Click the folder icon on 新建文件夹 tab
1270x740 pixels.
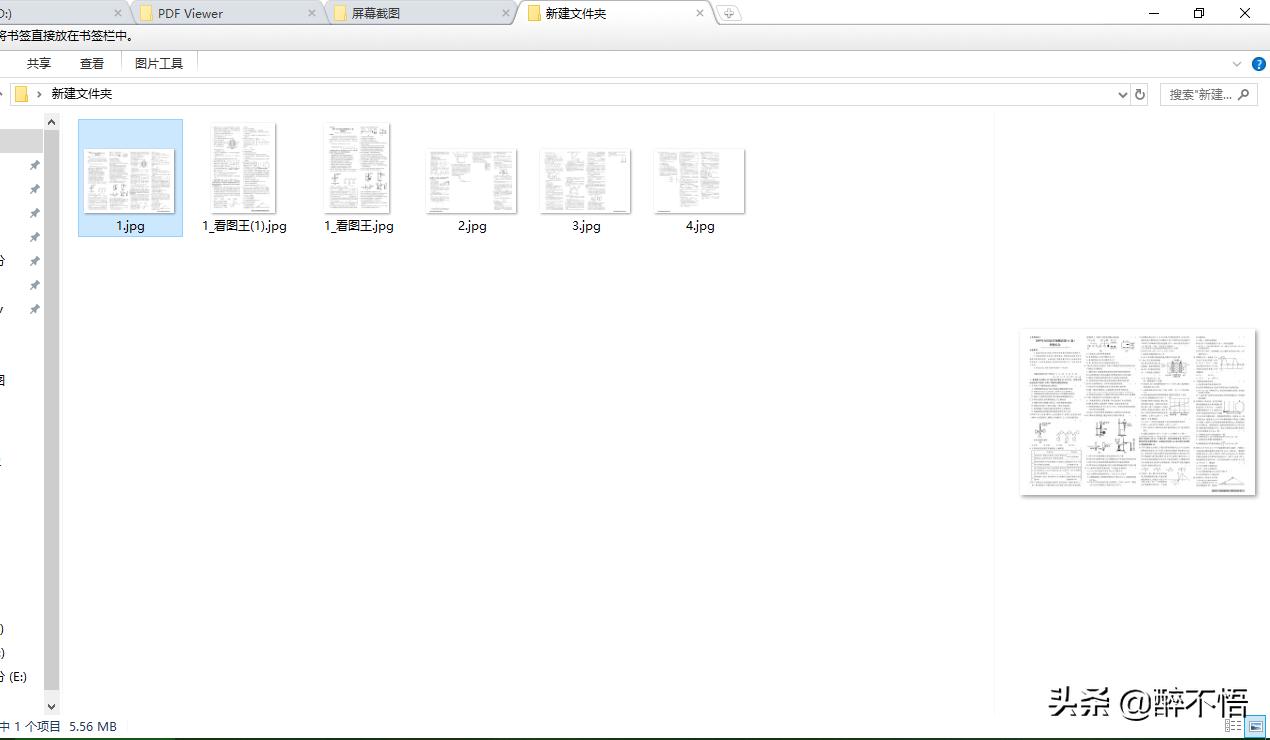[534, 13]
